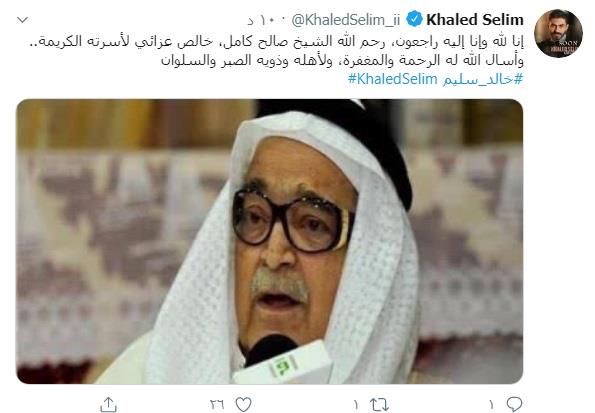Screen dimensions: 595x413
Task: Open the attached photo of the man
Action: (269, 241)
